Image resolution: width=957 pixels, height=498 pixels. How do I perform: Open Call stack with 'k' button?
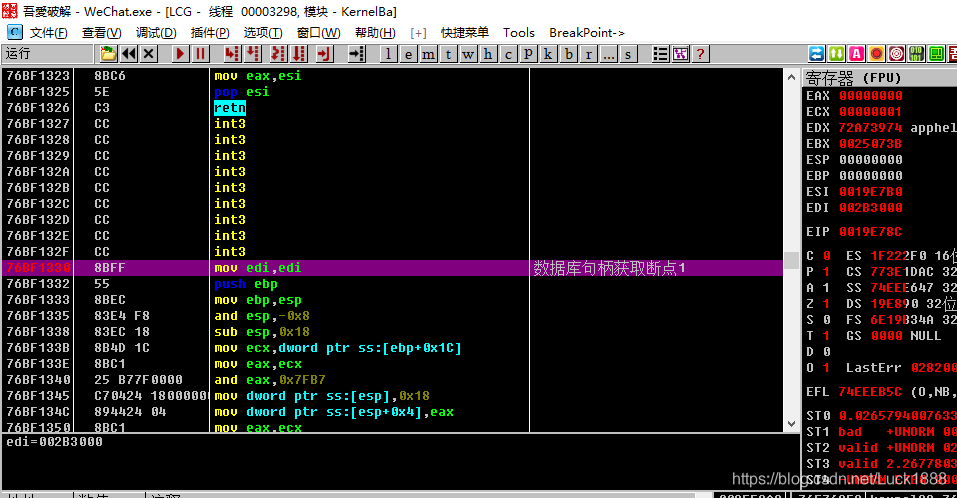pos(548,54)
